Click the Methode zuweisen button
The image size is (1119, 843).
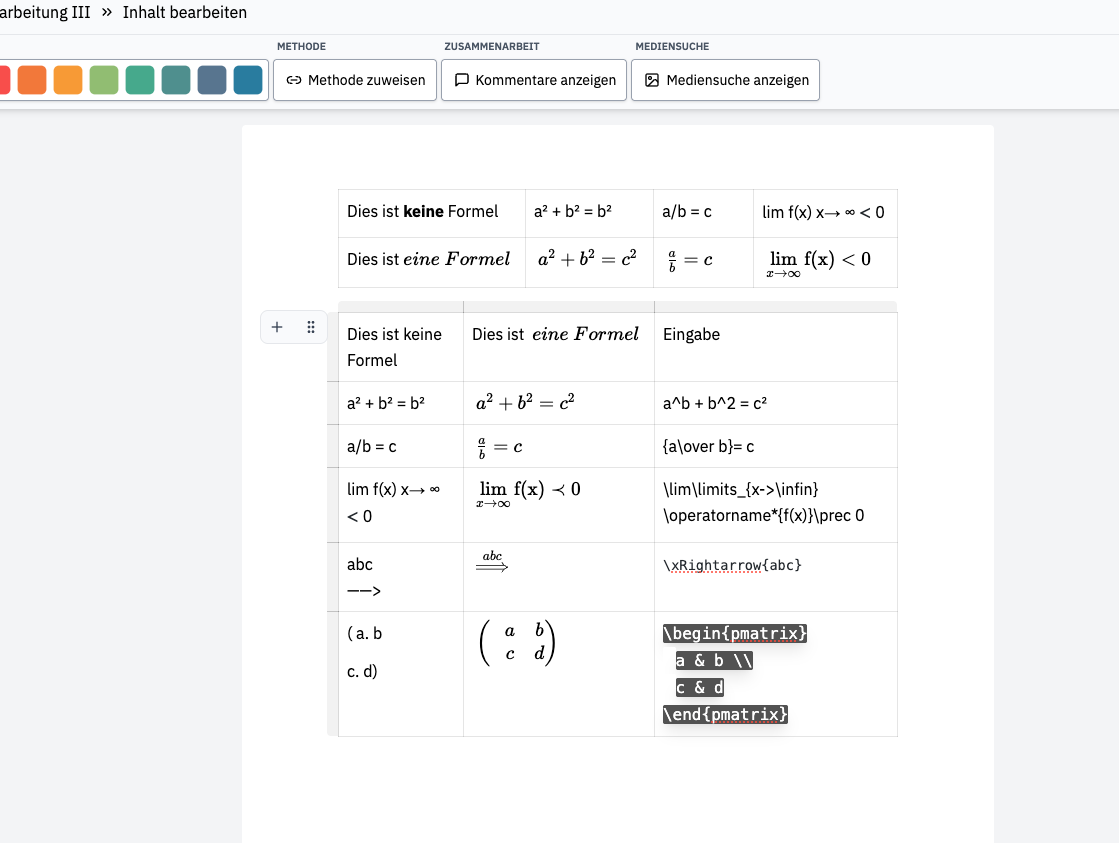pyautogui.click(x=354, y=80)
